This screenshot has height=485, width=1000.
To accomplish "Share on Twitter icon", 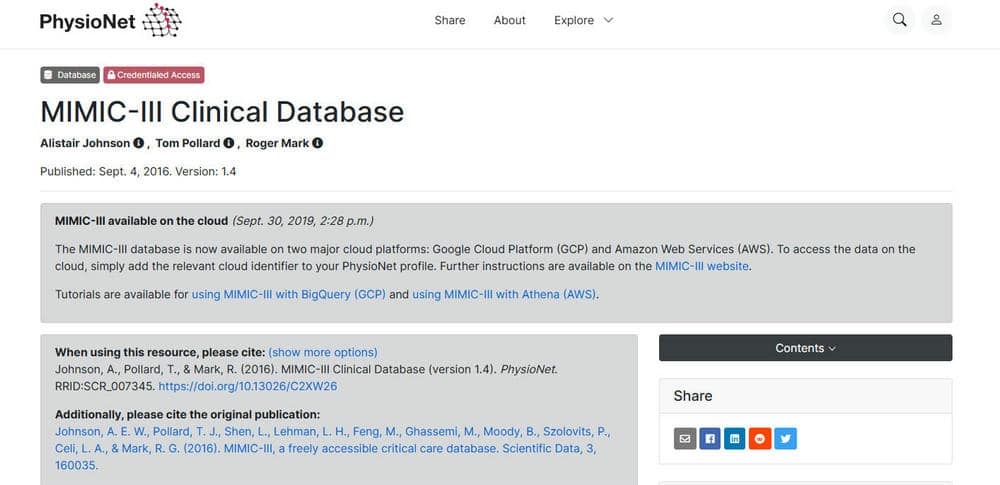I will [785, 438].
